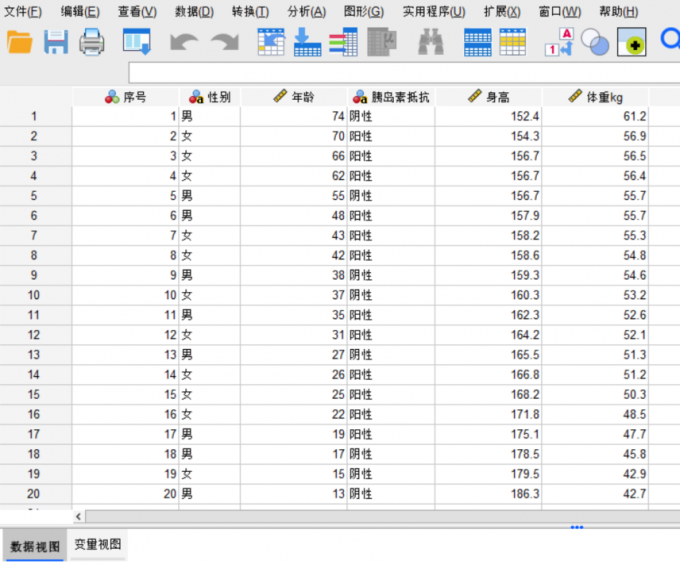Open the 转换(T) menu
The height and width of the screenshot is (564, 680).
pyautogui.click(x=250, y=12)
